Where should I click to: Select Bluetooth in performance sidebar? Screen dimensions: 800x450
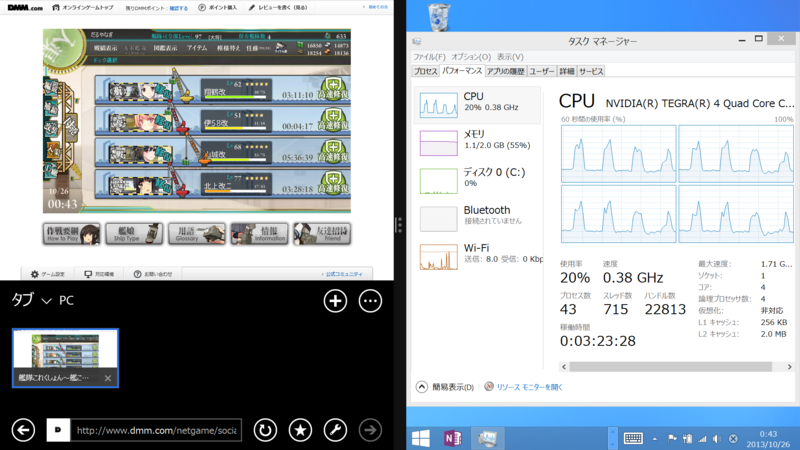tap(478, 218)
